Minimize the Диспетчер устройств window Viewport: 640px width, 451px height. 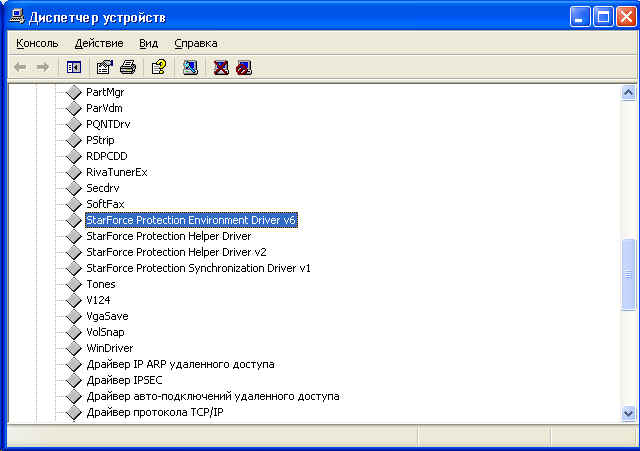tap(580, 17)
